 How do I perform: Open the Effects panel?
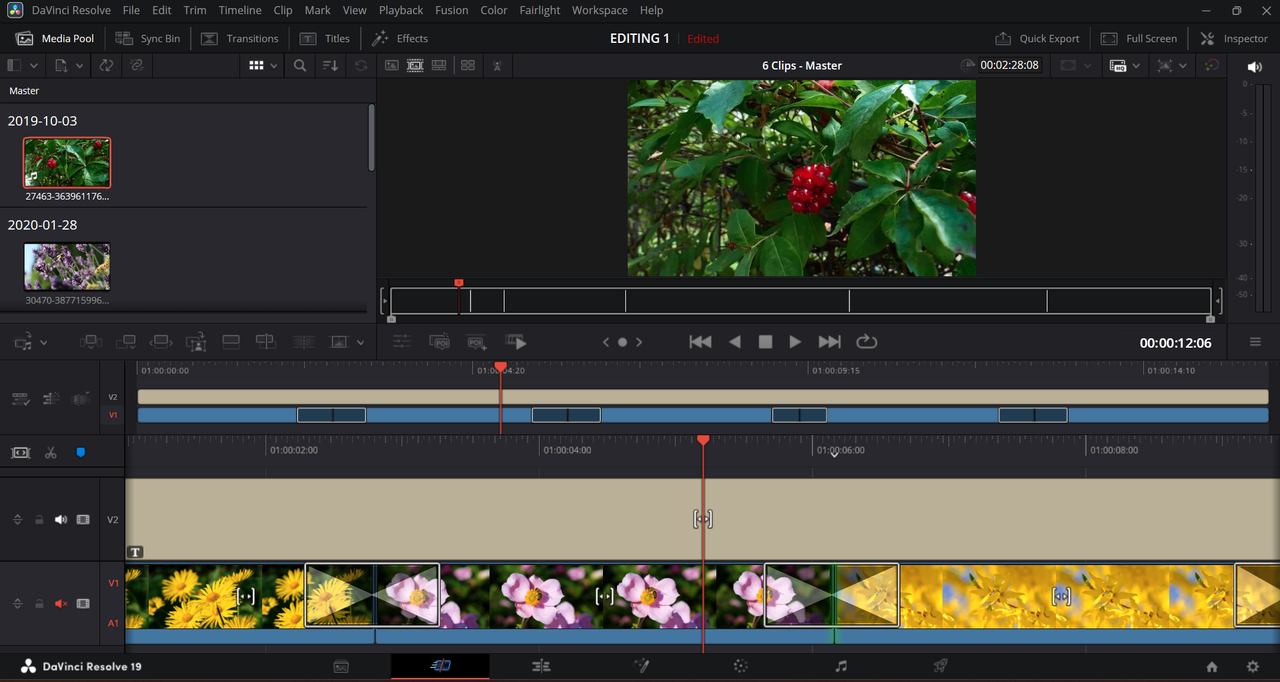(x=400, y=38)
